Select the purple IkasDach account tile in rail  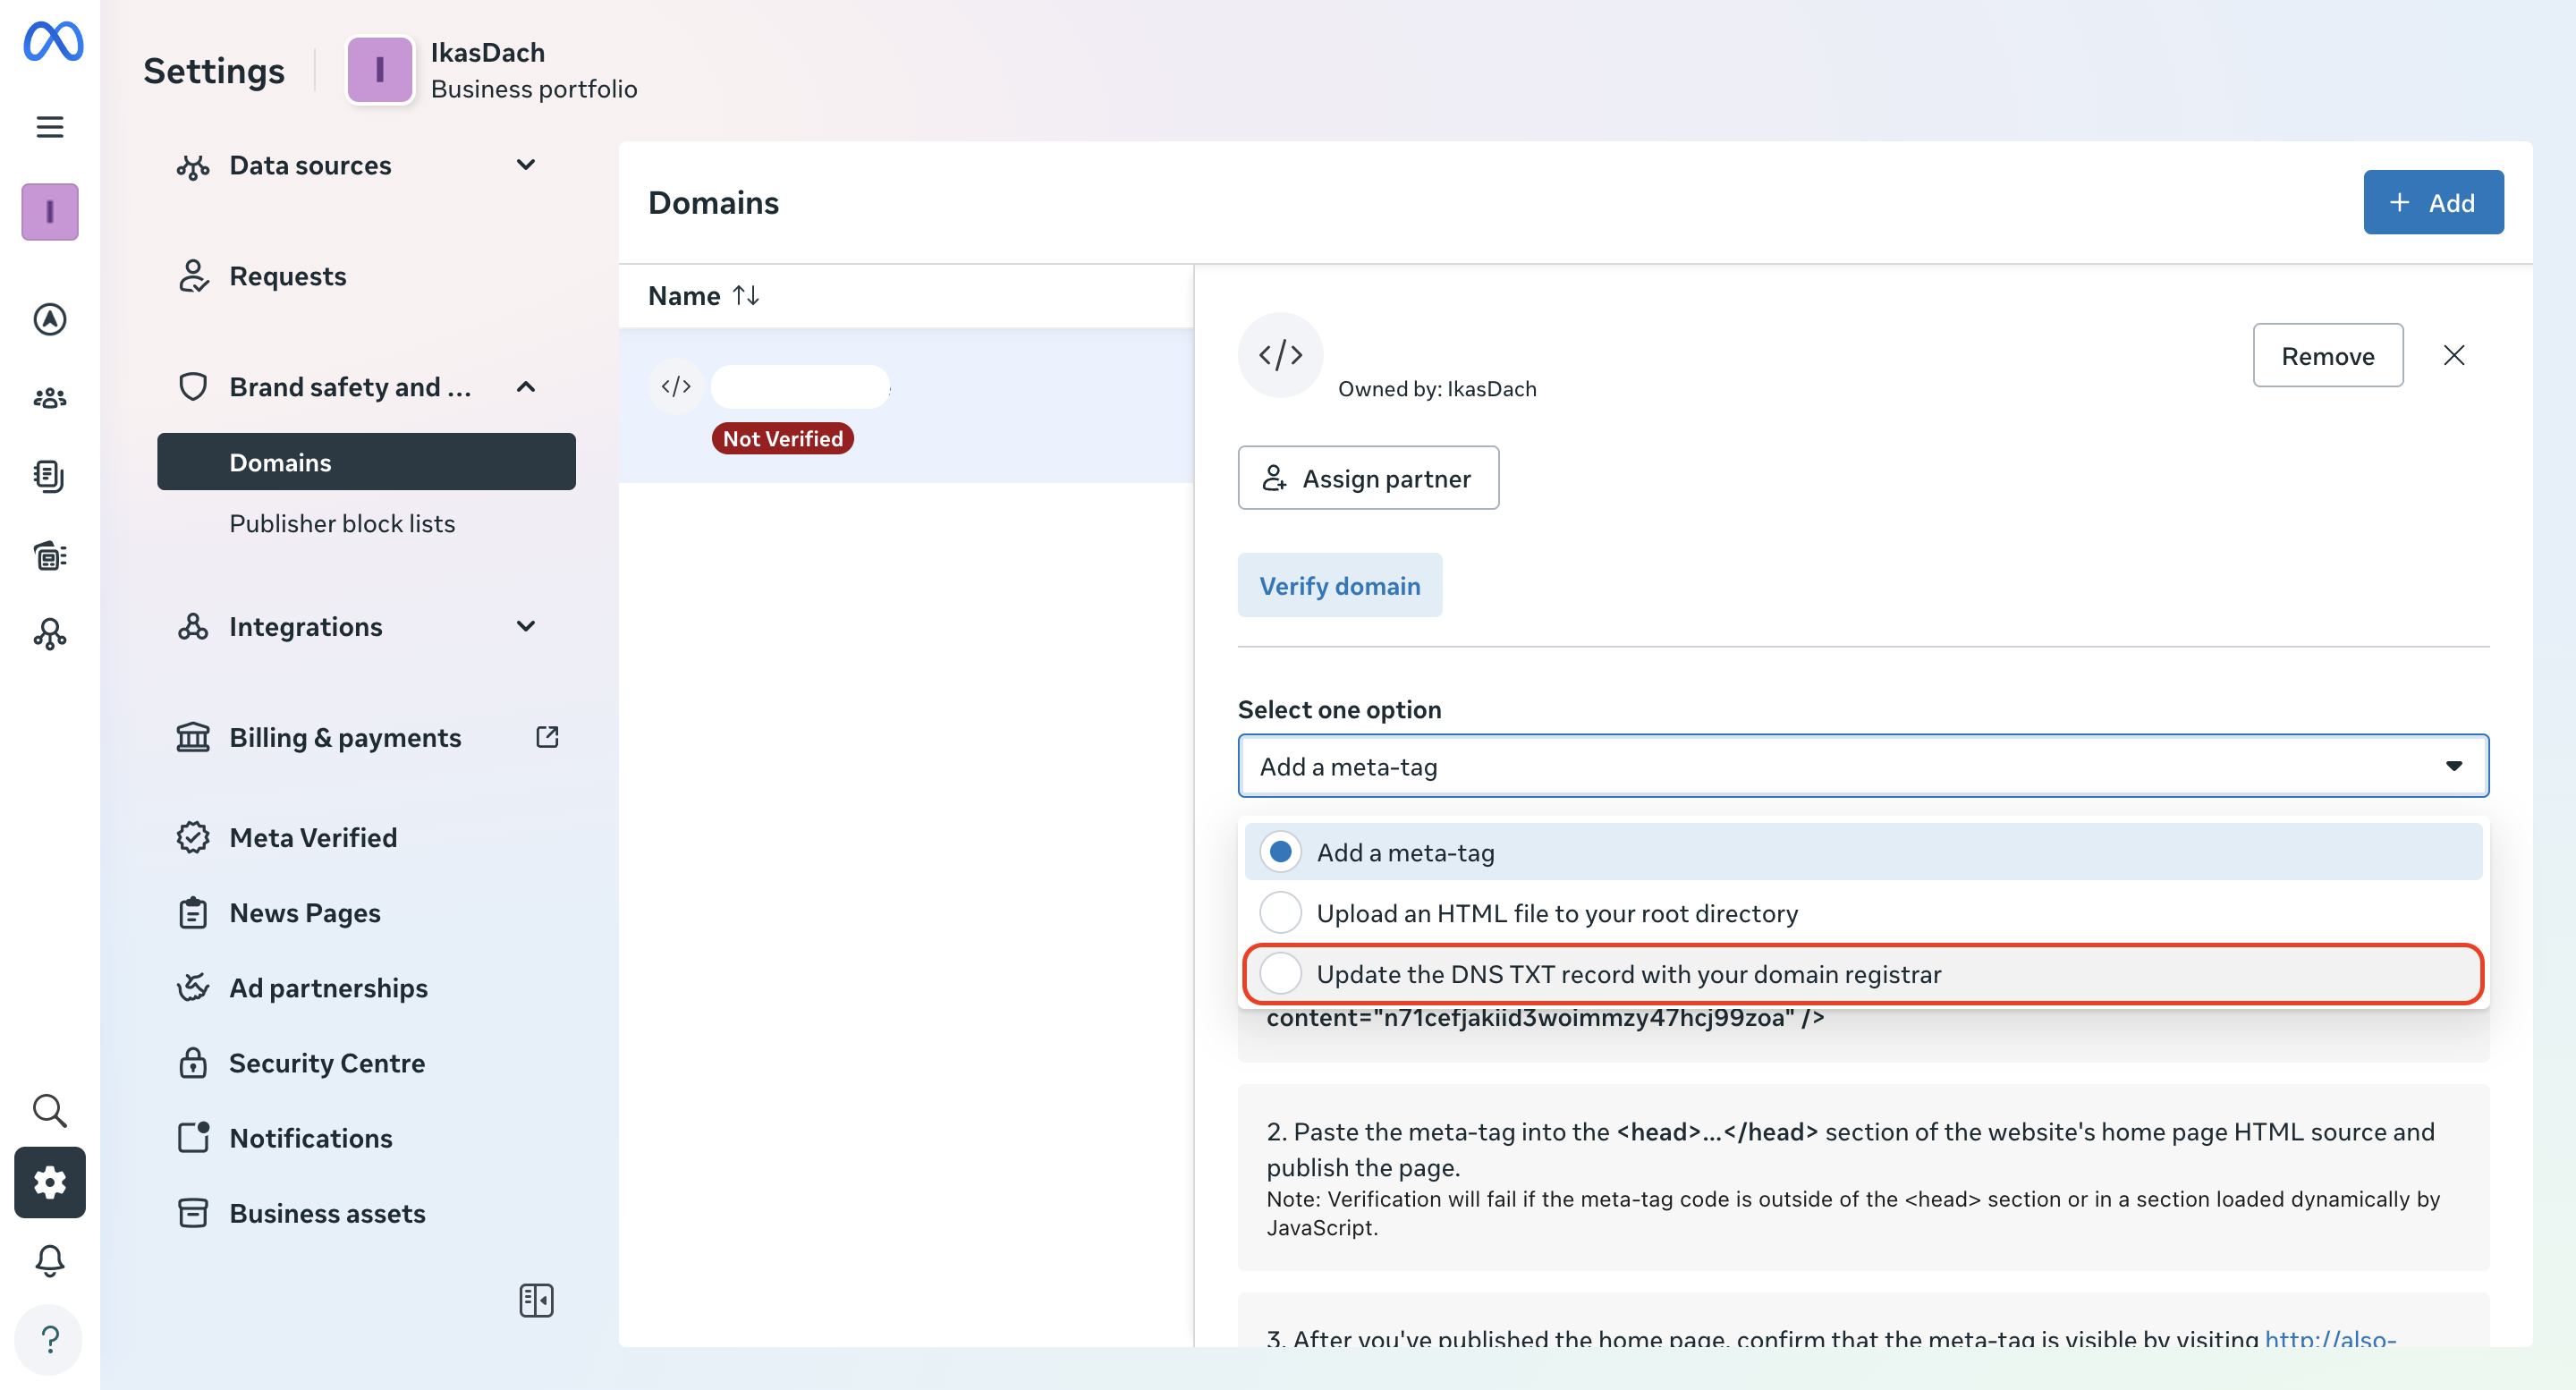[x=50, y=211]
